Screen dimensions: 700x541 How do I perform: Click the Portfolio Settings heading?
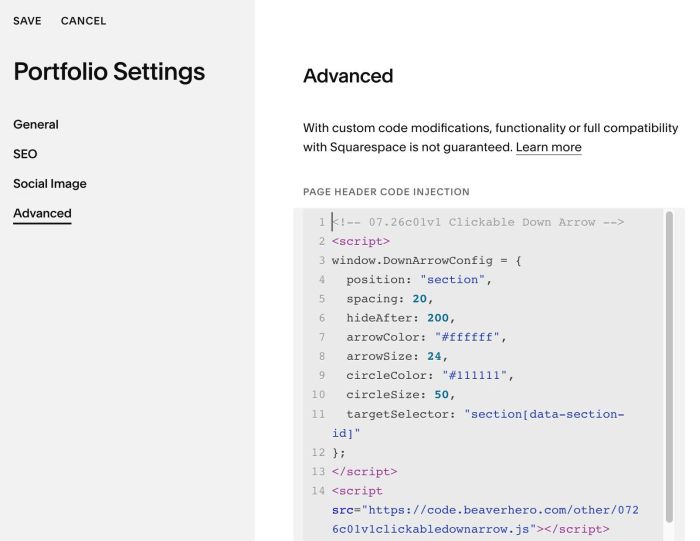click(109, 71)
